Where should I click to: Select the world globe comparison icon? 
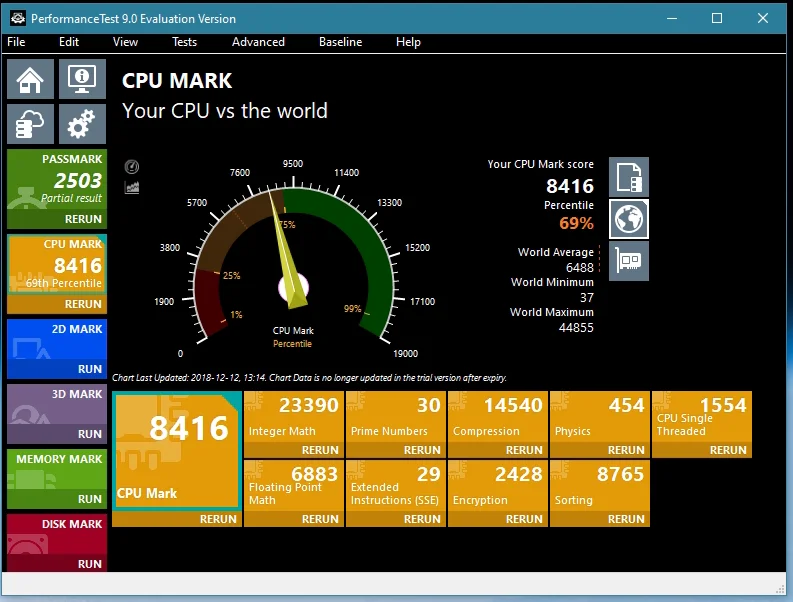click(x=629, y=219)
